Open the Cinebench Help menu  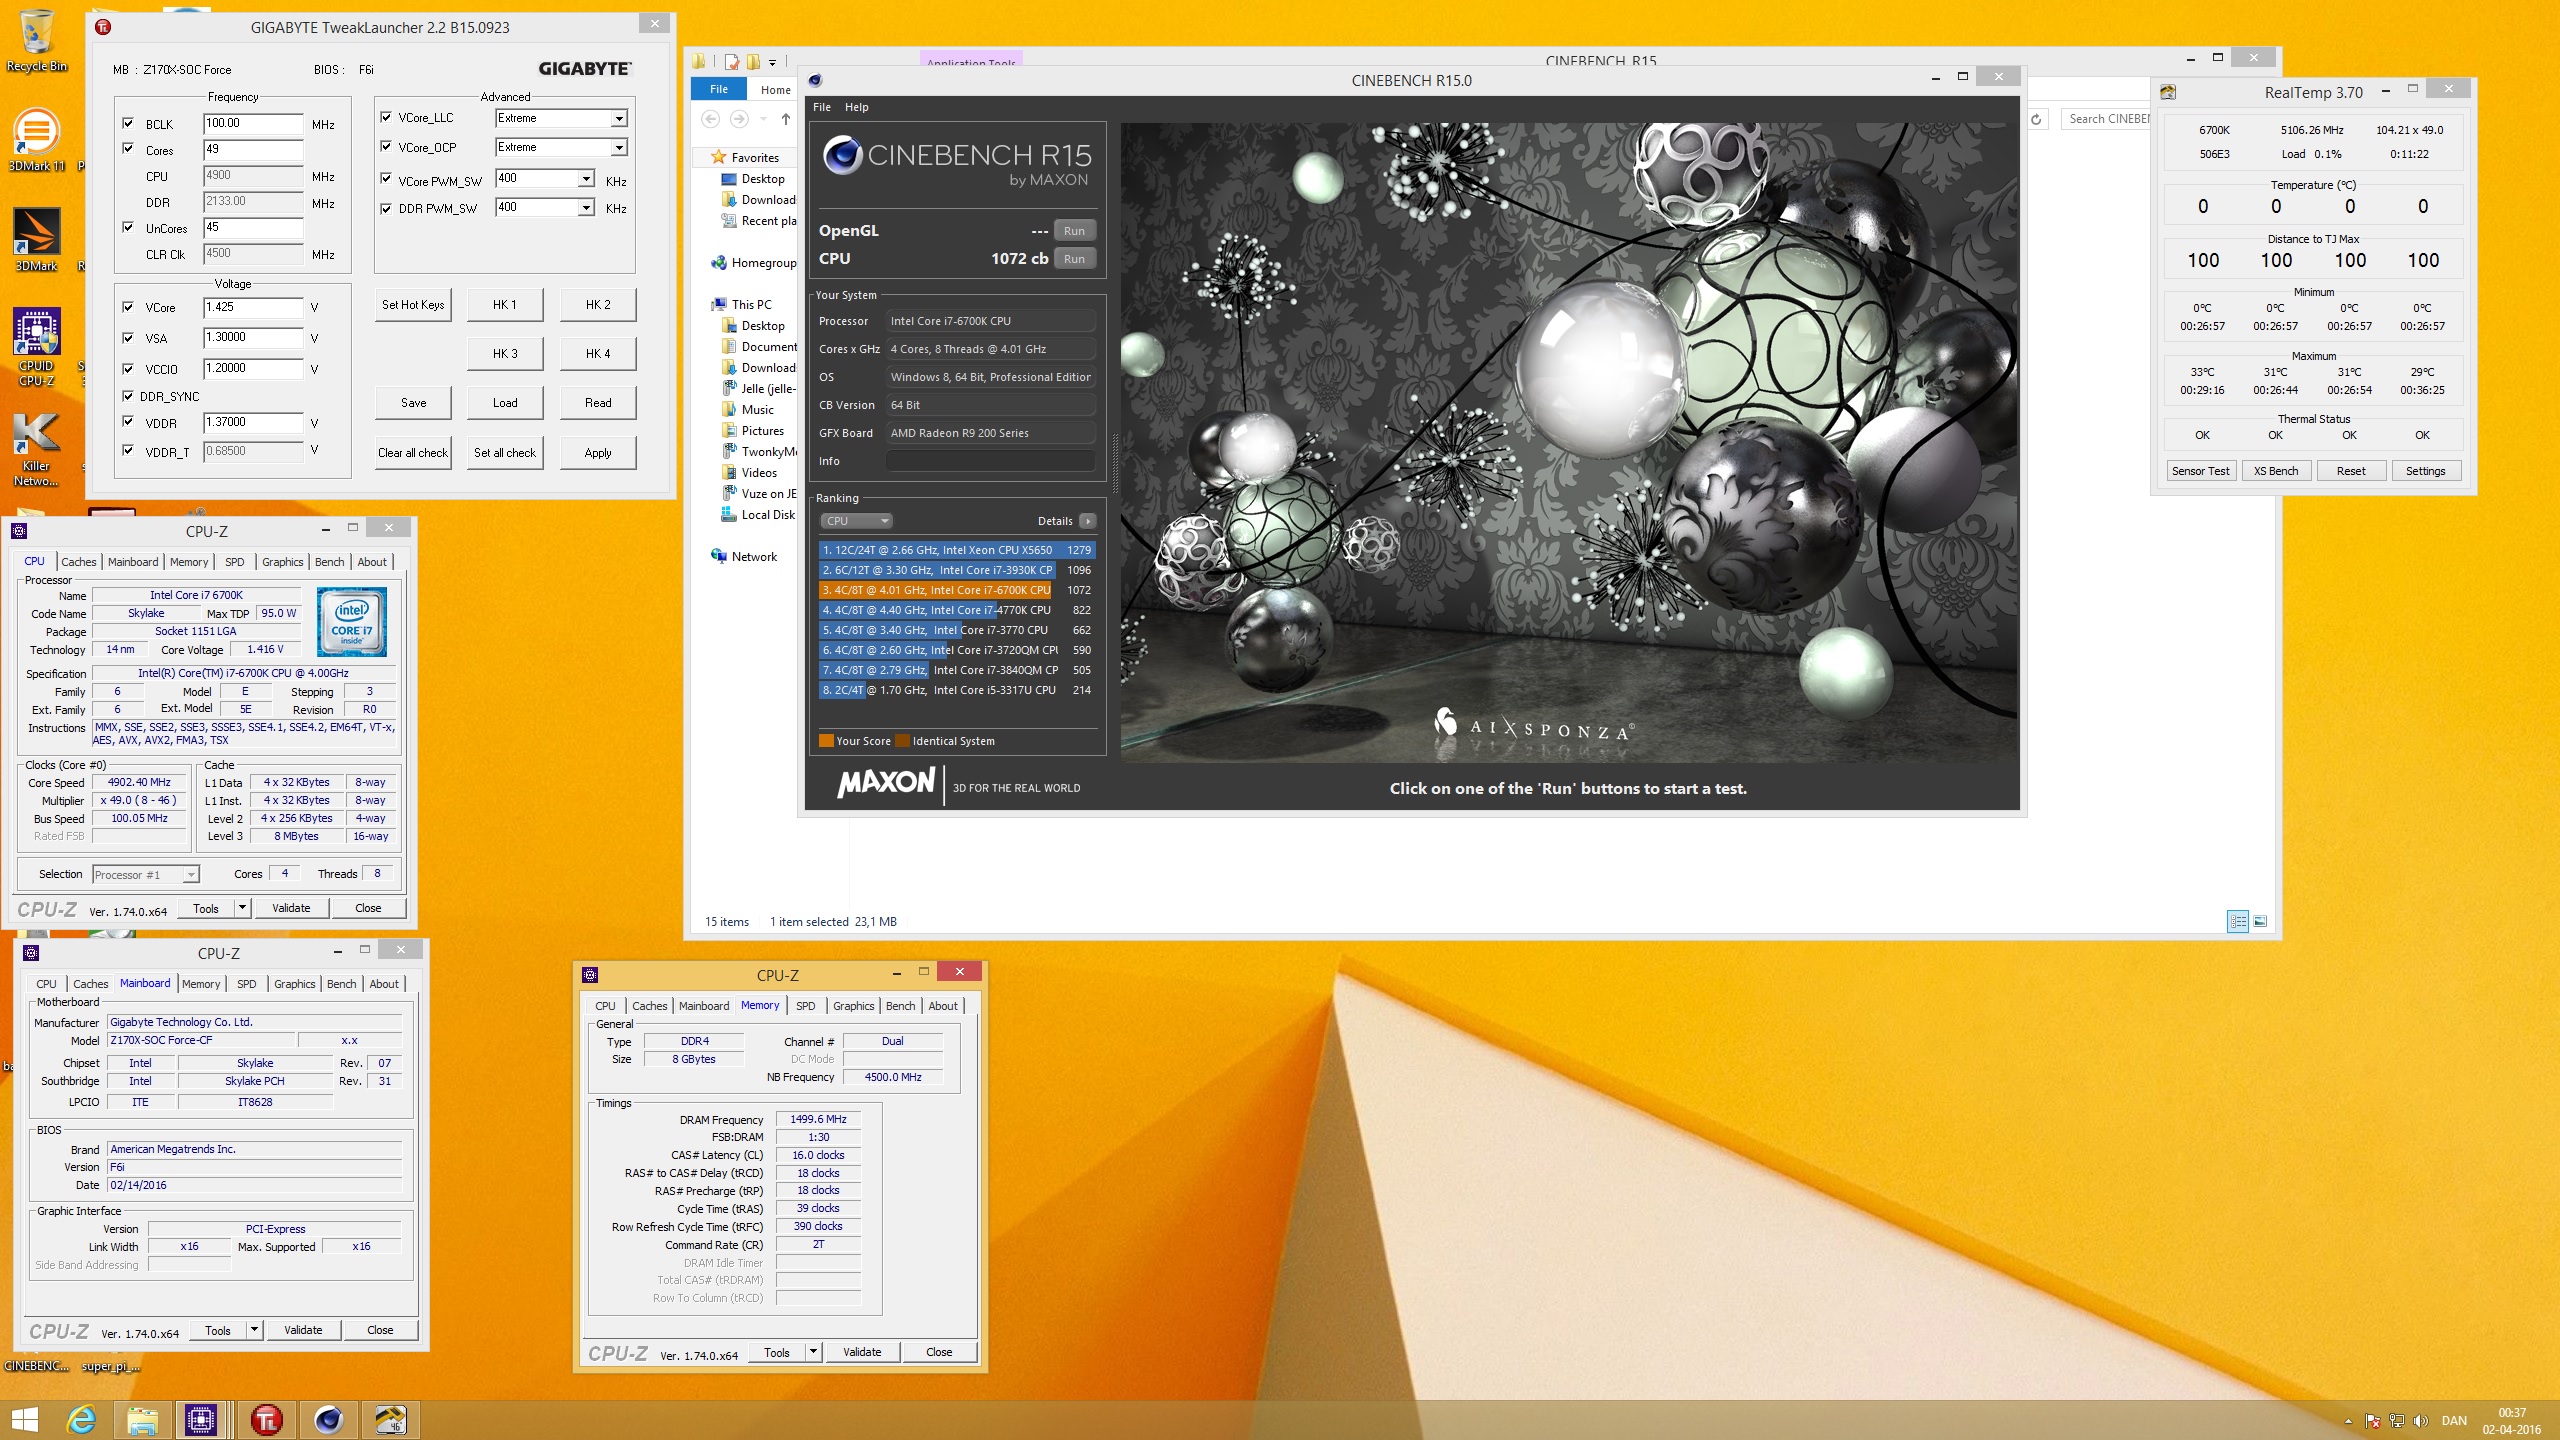pos(857,107)
